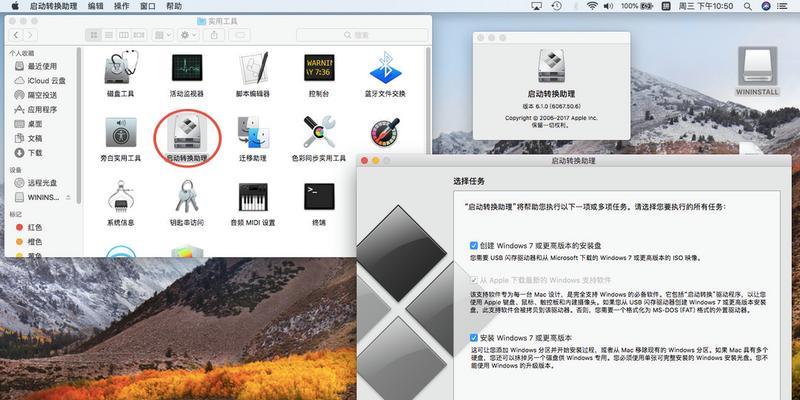
Task: Click Finder forward navigation arrow
Action: tap(31, 35)
